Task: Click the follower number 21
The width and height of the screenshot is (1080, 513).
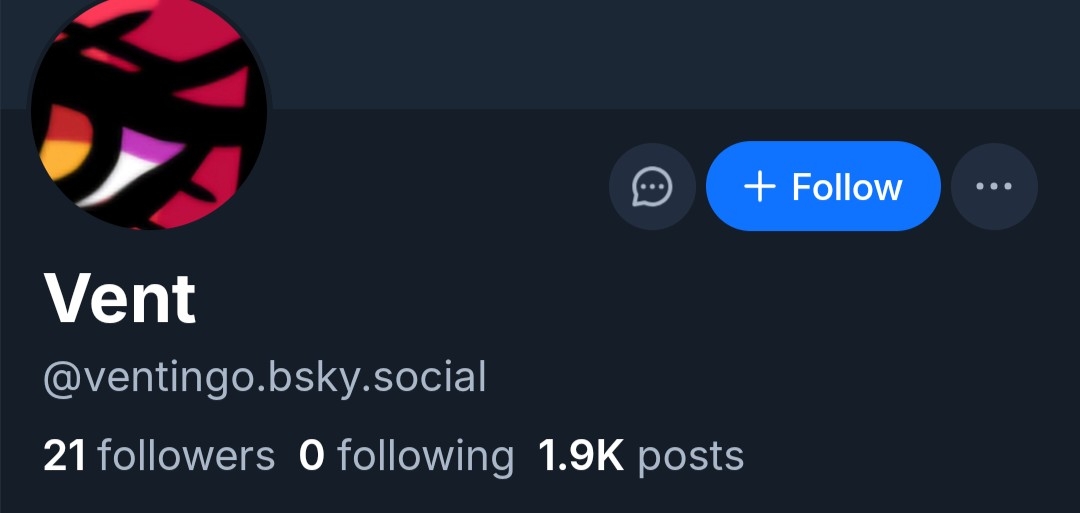Action: click(x=65, y=456)
